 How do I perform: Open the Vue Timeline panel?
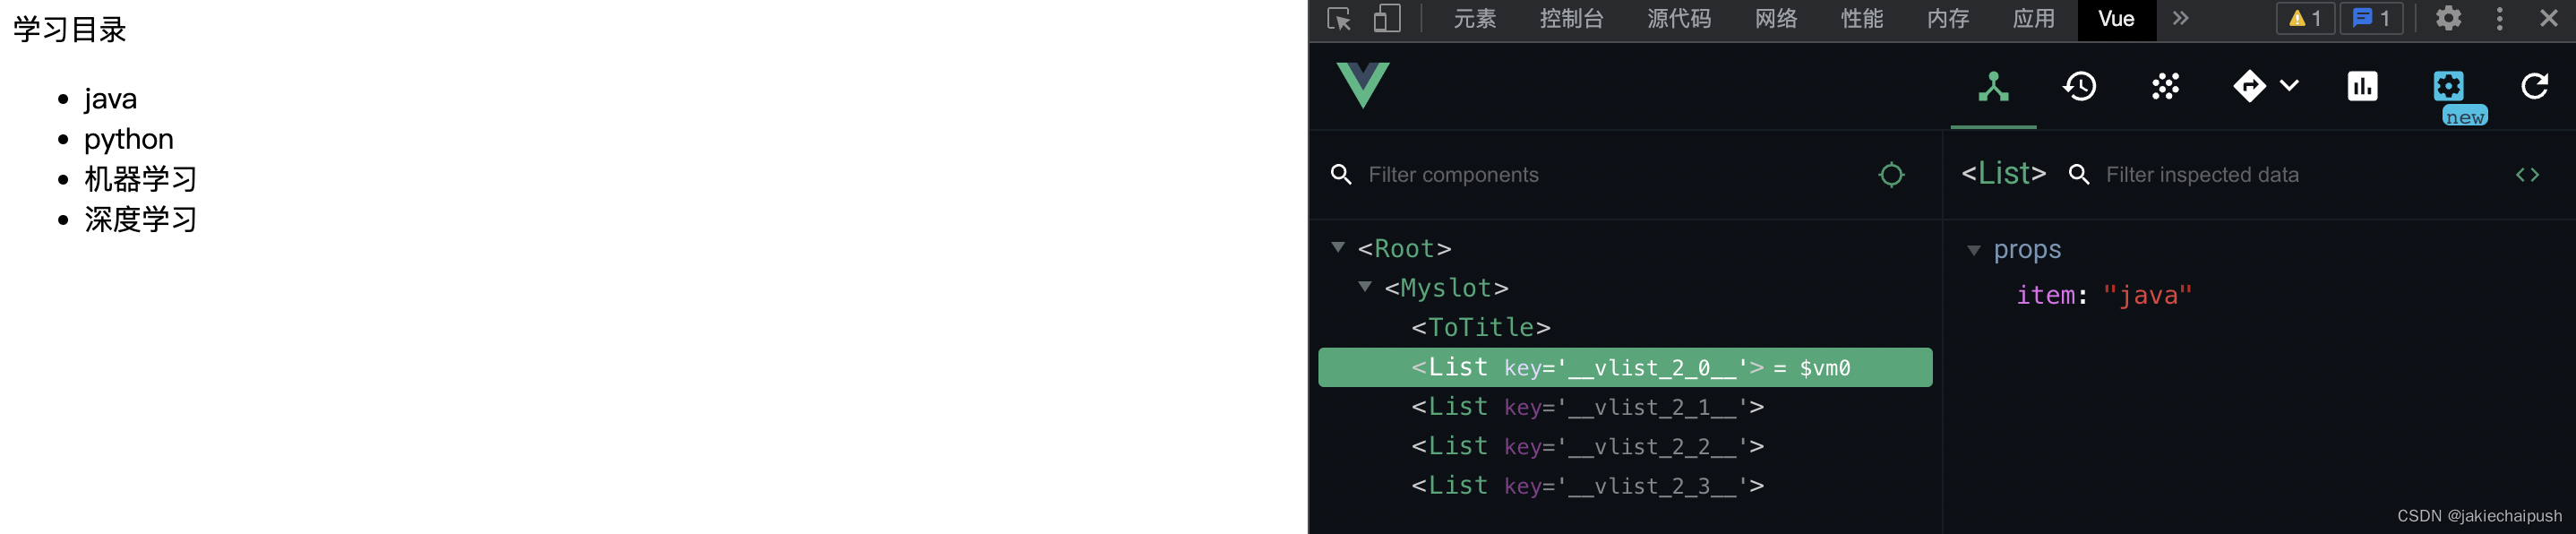coord(2079,87)
